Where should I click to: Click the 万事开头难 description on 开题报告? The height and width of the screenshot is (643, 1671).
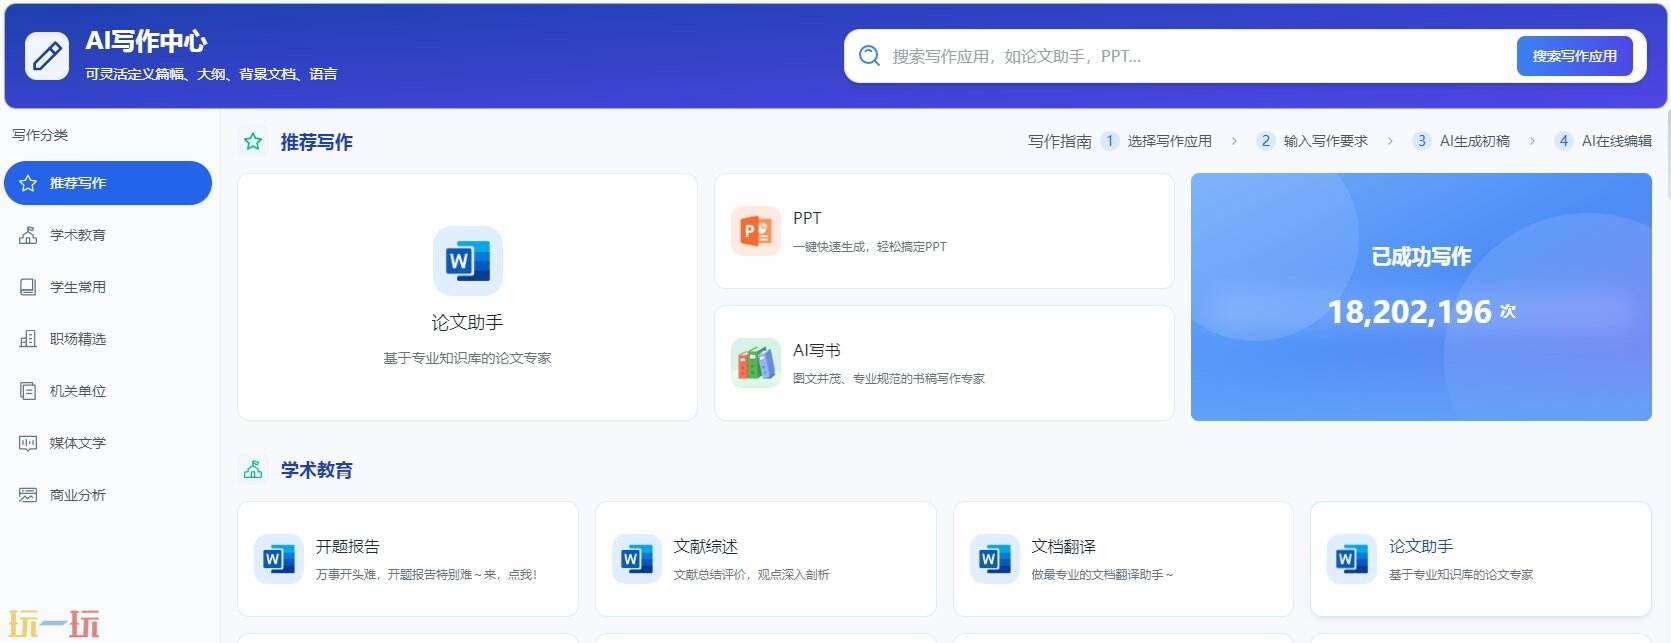[x=427, y=574]
